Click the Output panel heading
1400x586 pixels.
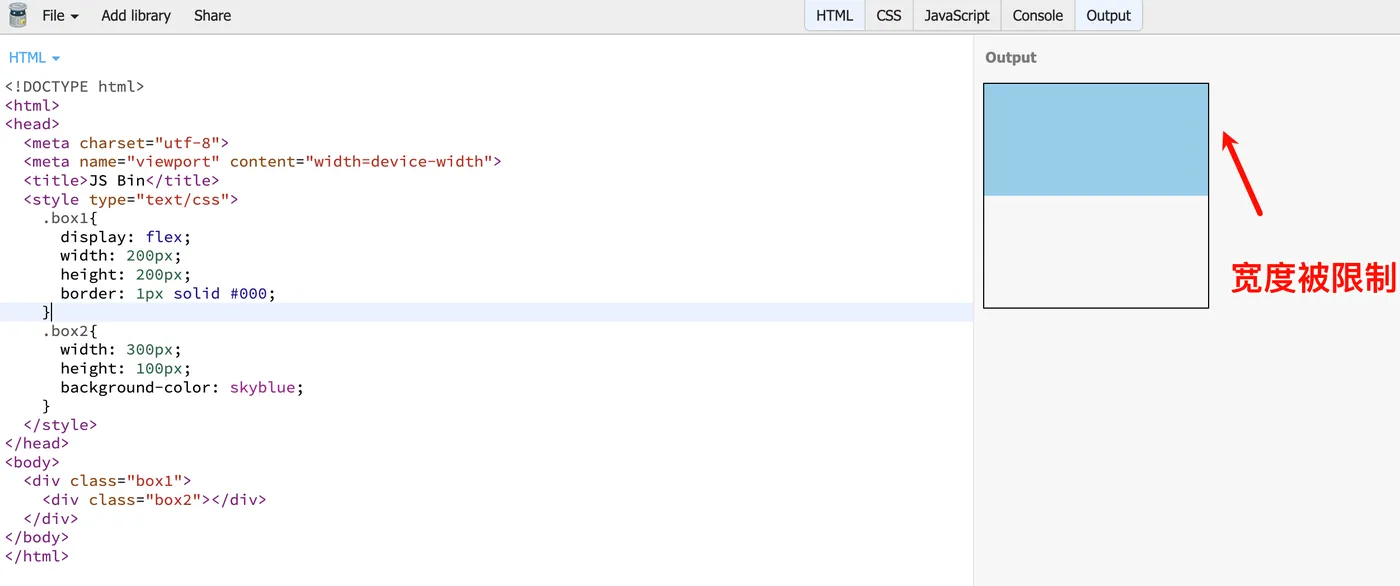tap(1011, 58)
